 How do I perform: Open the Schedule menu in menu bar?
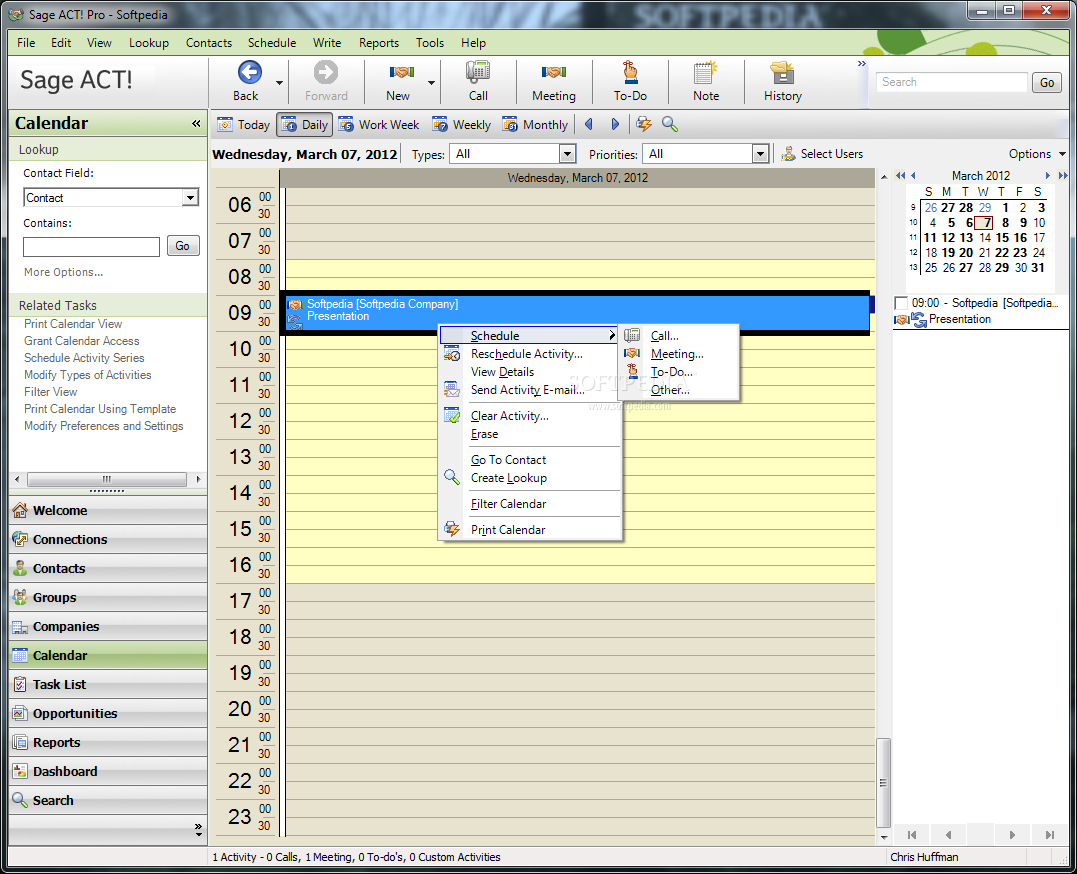[272, 43]
